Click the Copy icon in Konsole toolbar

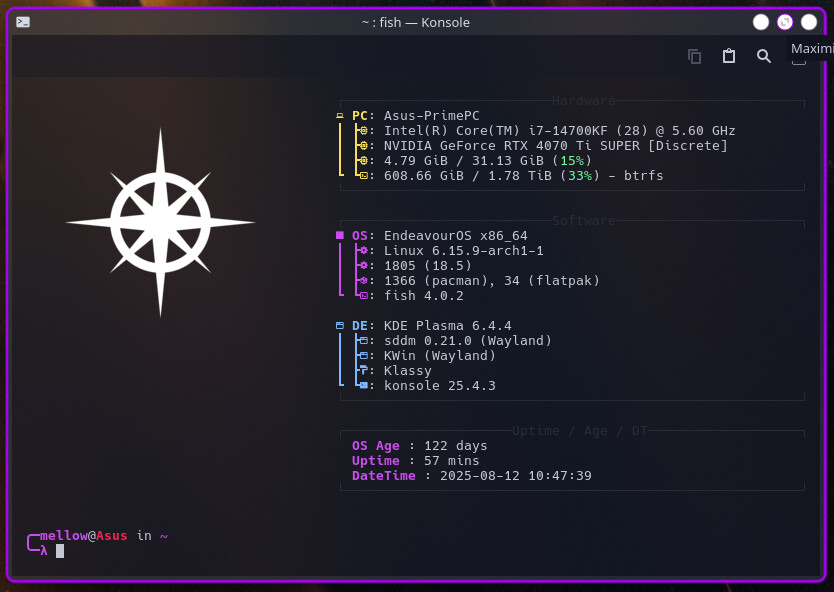[x=695, y=57]
